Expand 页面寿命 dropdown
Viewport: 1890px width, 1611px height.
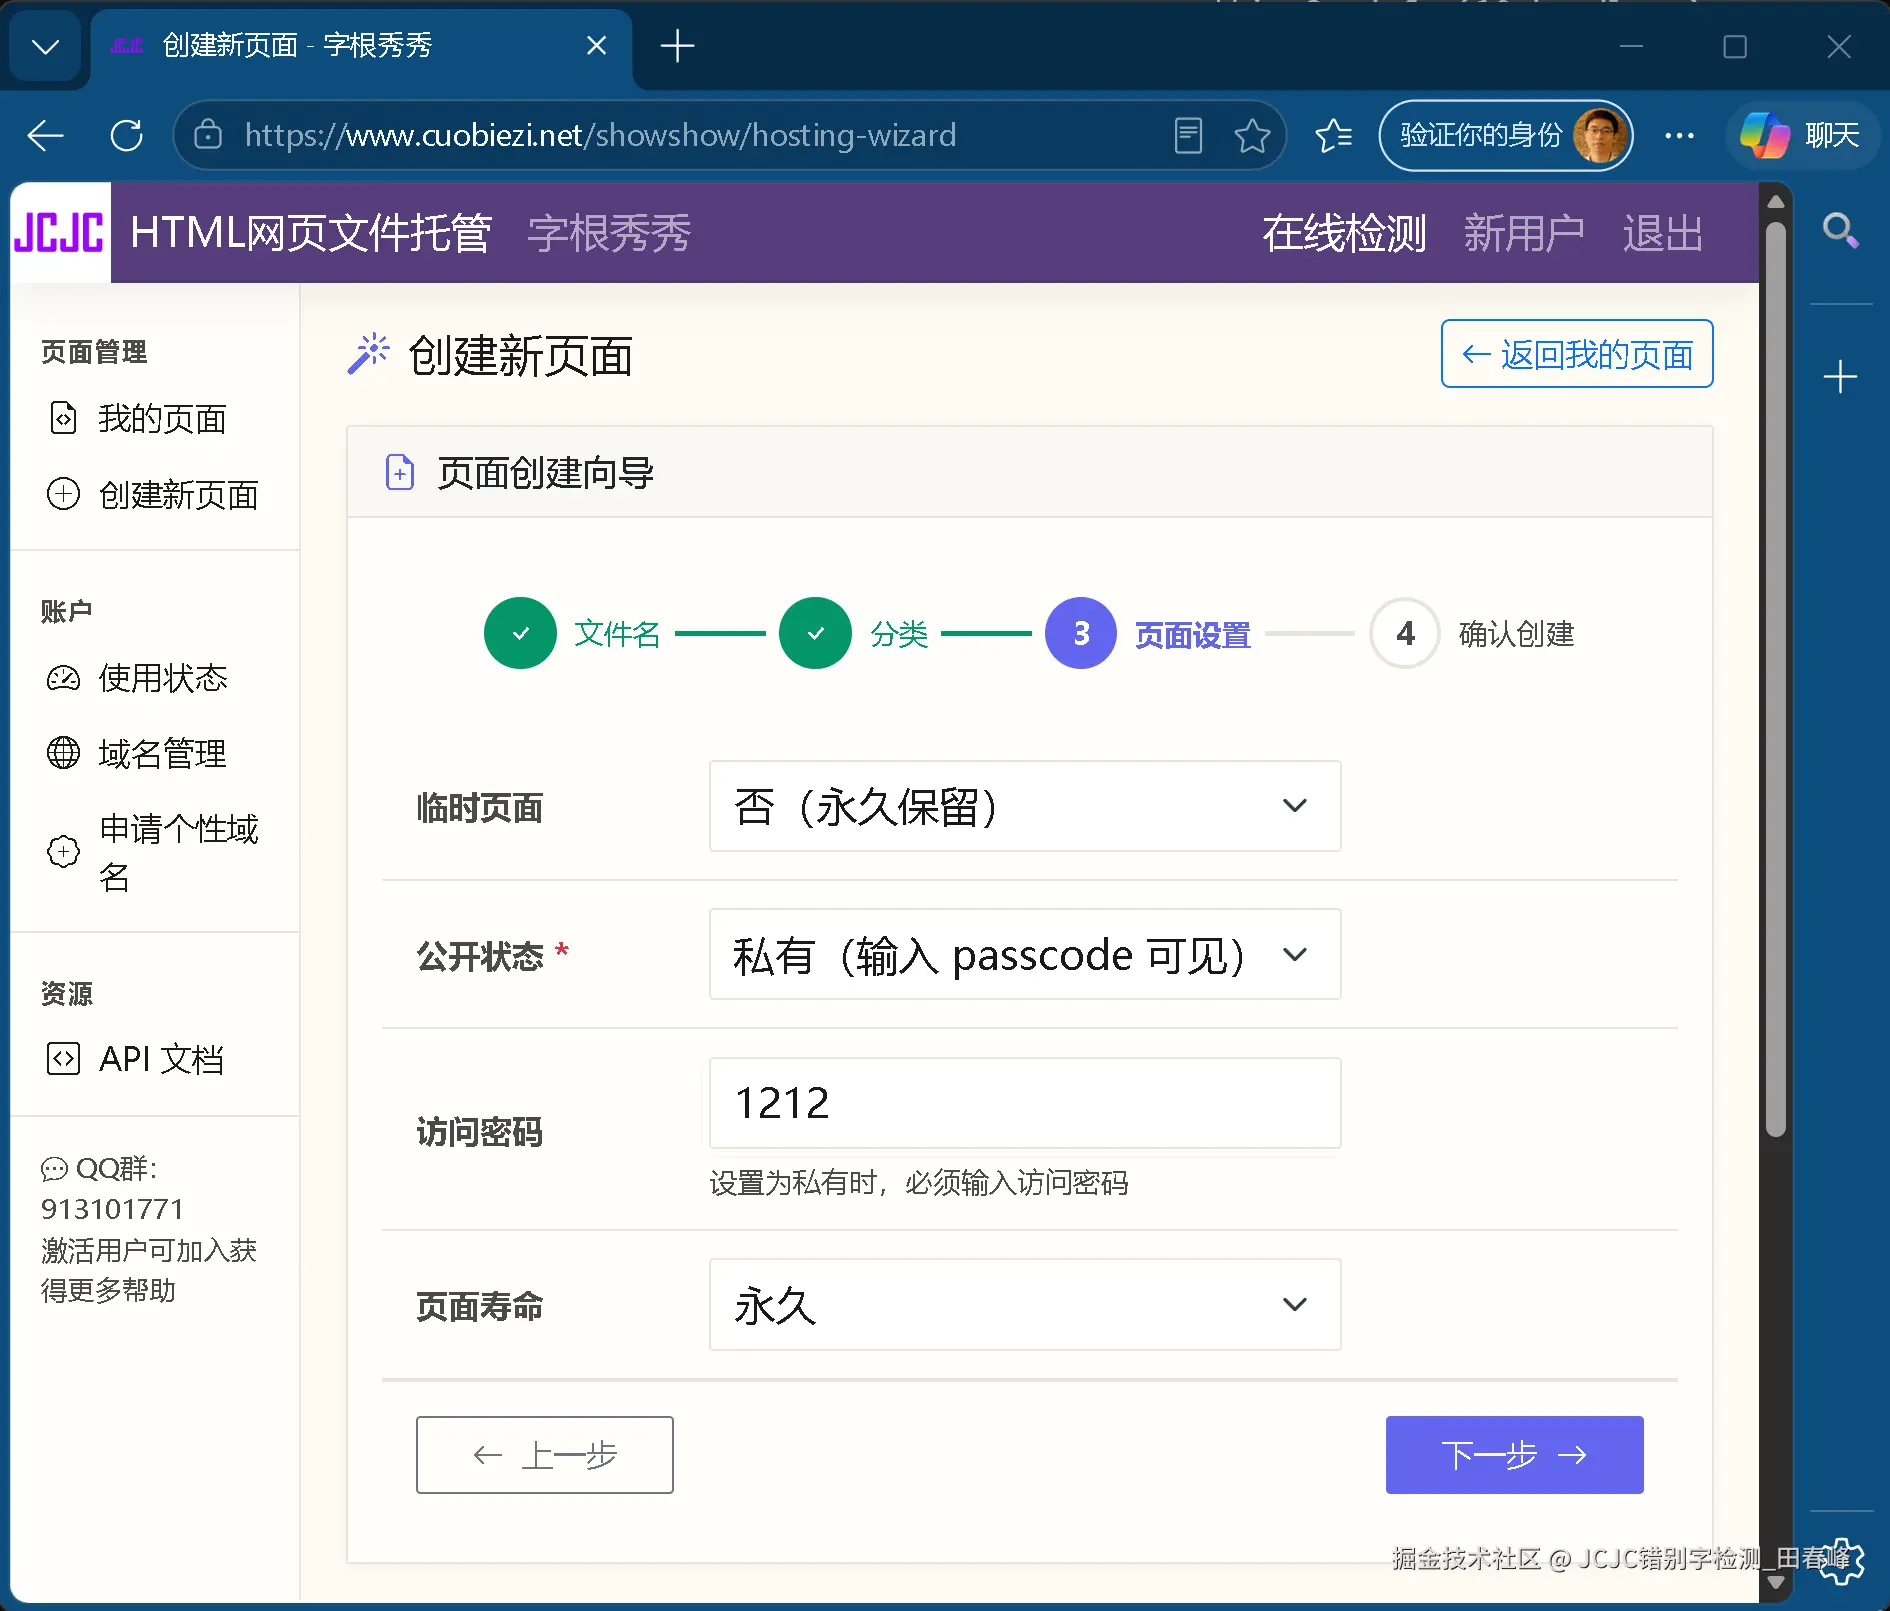point(1025,1304)
